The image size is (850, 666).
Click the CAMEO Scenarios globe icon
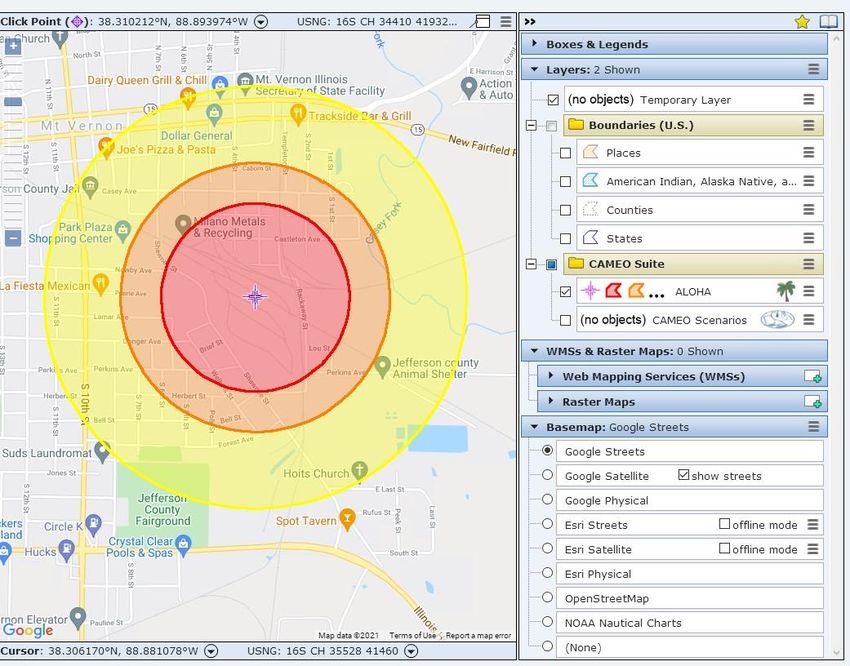pos(777,320)
